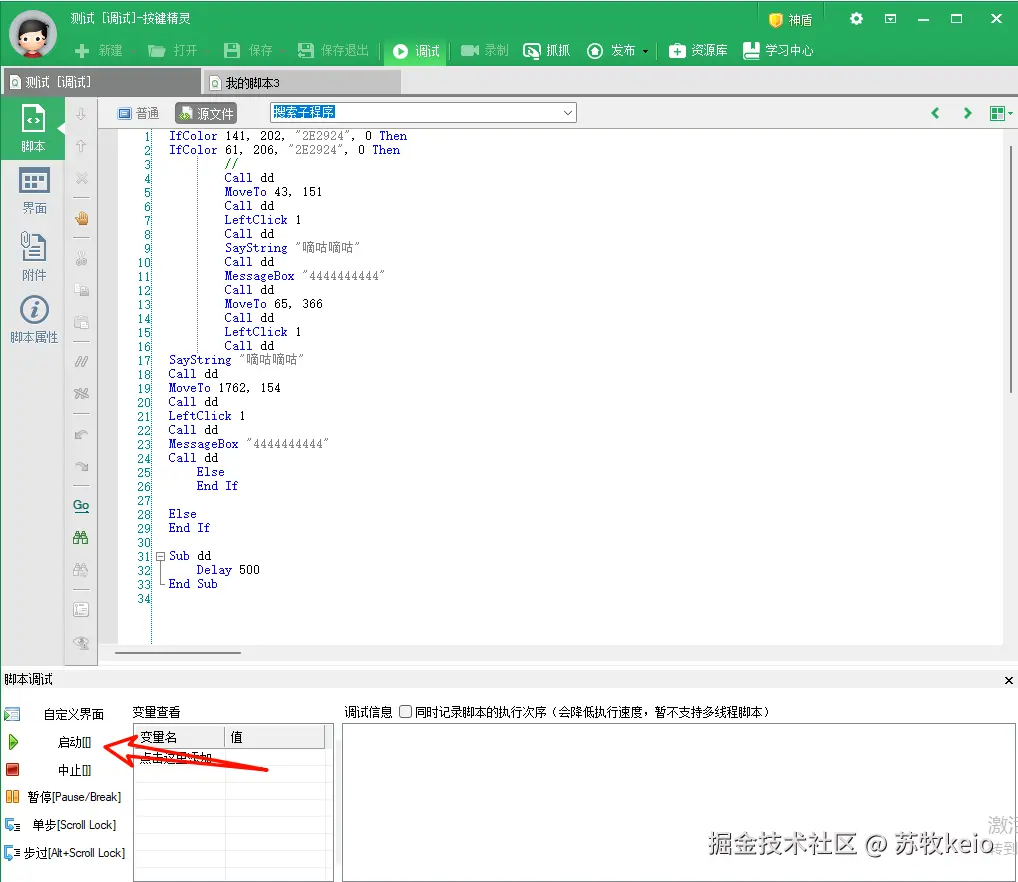Switch to the 测试 [调试] tab
This screenshot has height=882, width=1018.
pyautogui.click(x=102, y=82)
